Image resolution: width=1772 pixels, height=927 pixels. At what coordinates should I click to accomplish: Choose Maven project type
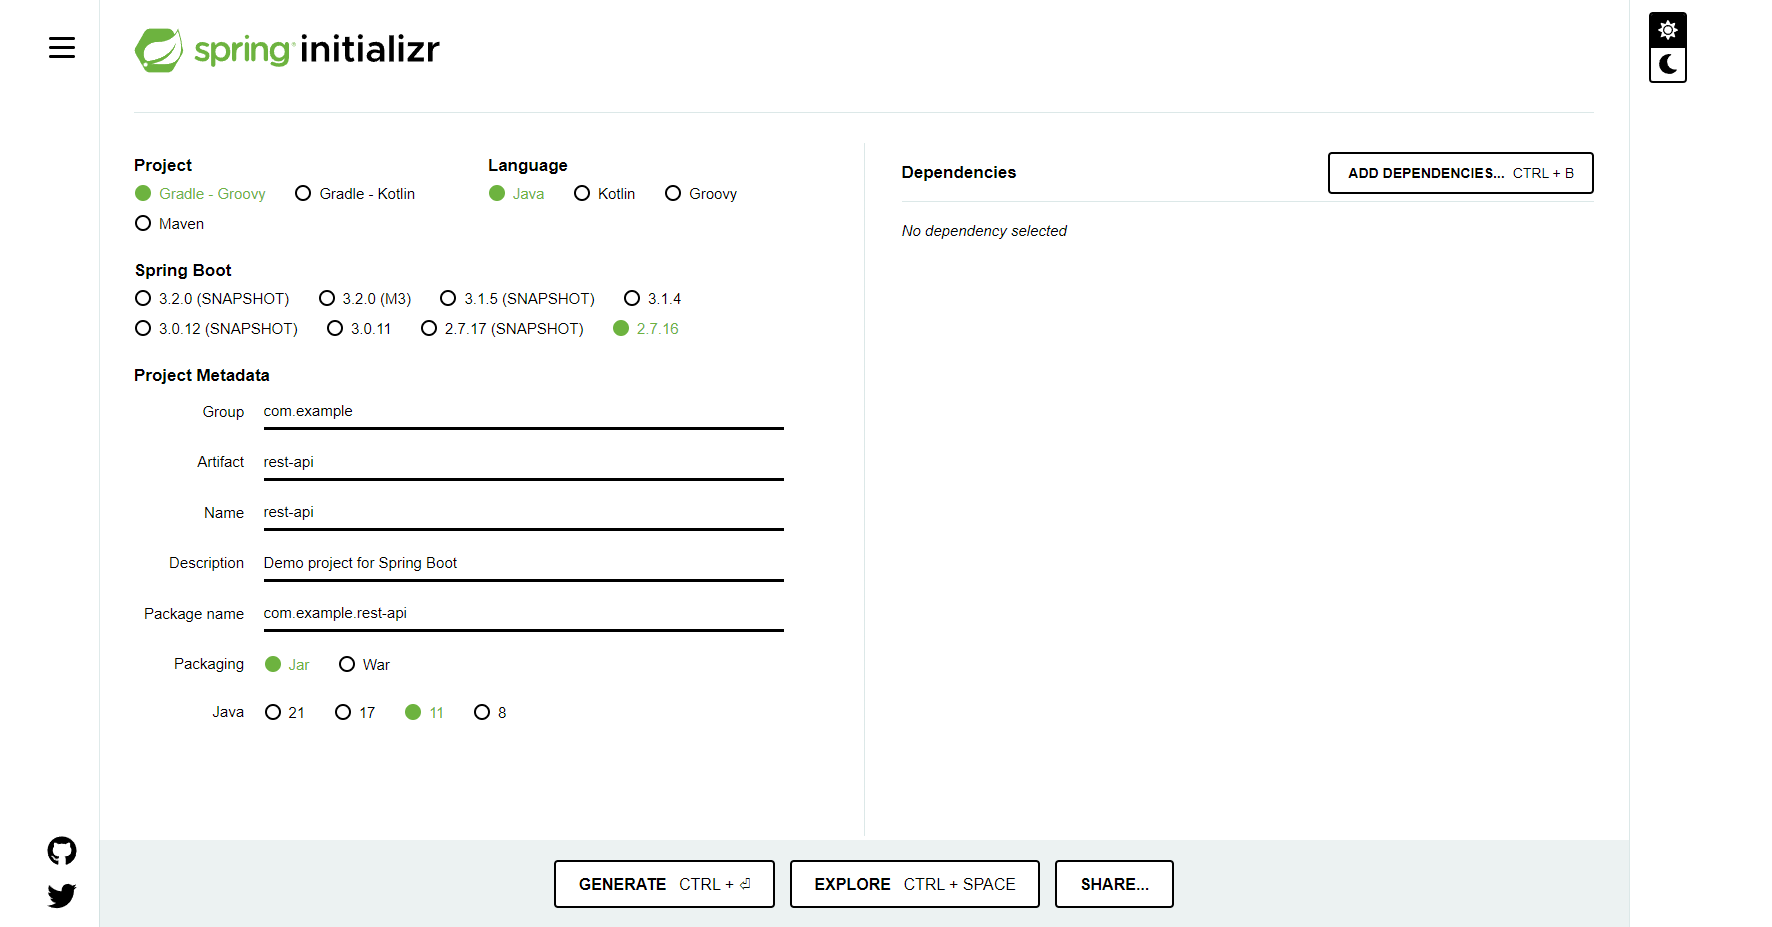tap(170, 224)
